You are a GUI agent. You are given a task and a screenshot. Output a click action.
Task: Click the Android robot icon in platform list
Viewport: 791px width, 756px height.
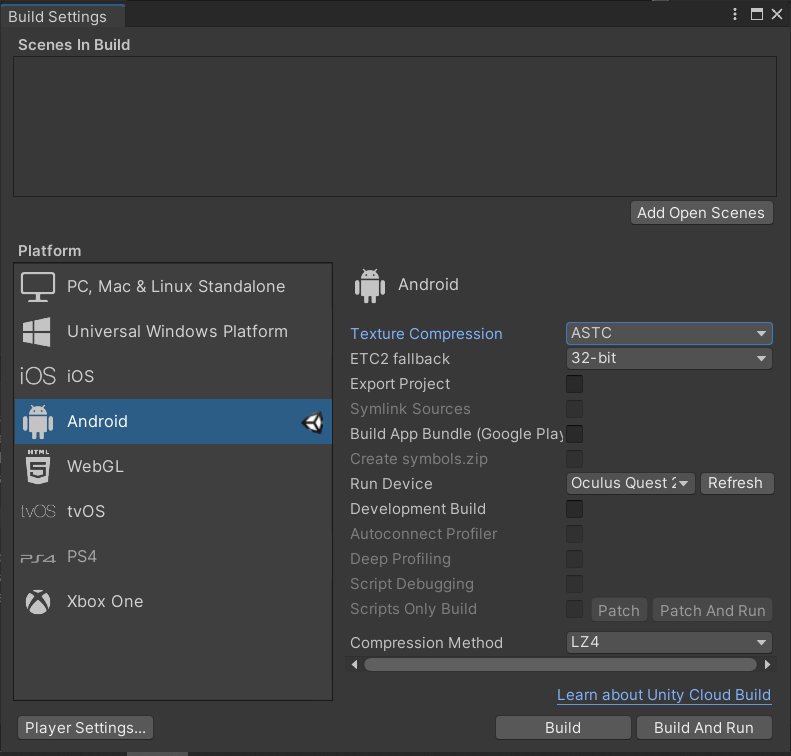pos(38,422)
